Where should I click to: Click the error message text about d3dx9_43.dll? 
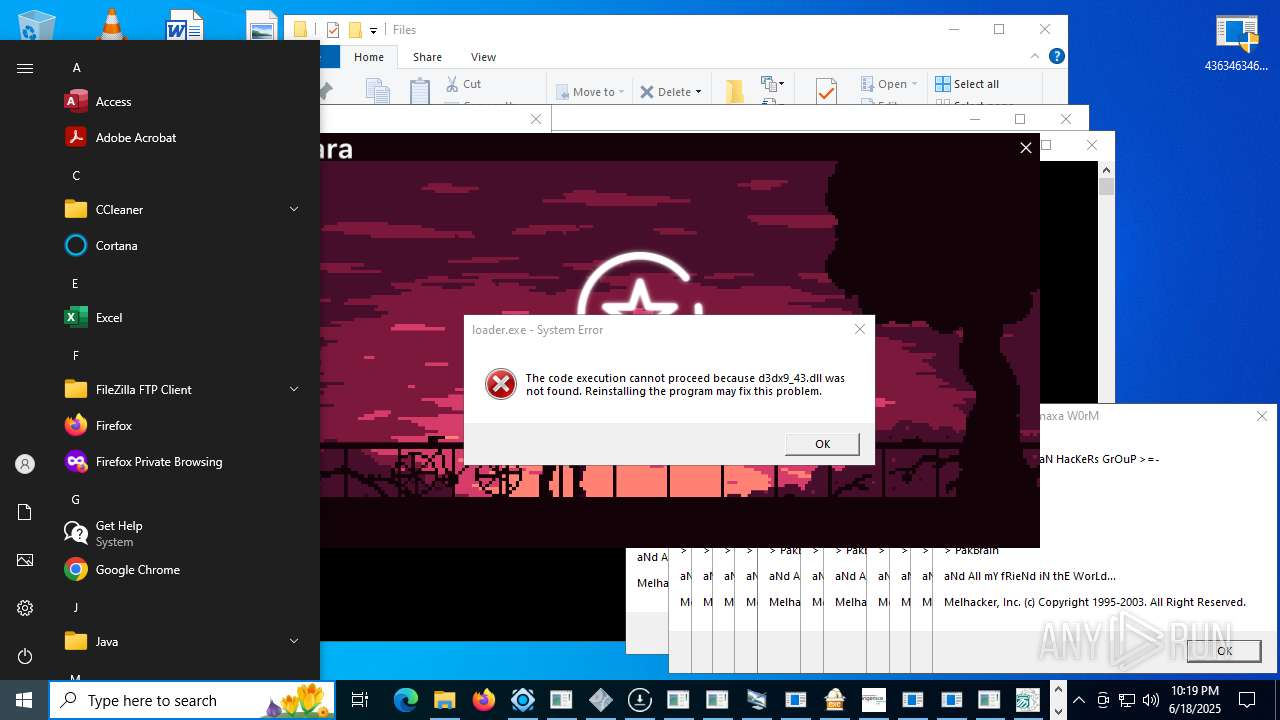(x=685, y=385)
